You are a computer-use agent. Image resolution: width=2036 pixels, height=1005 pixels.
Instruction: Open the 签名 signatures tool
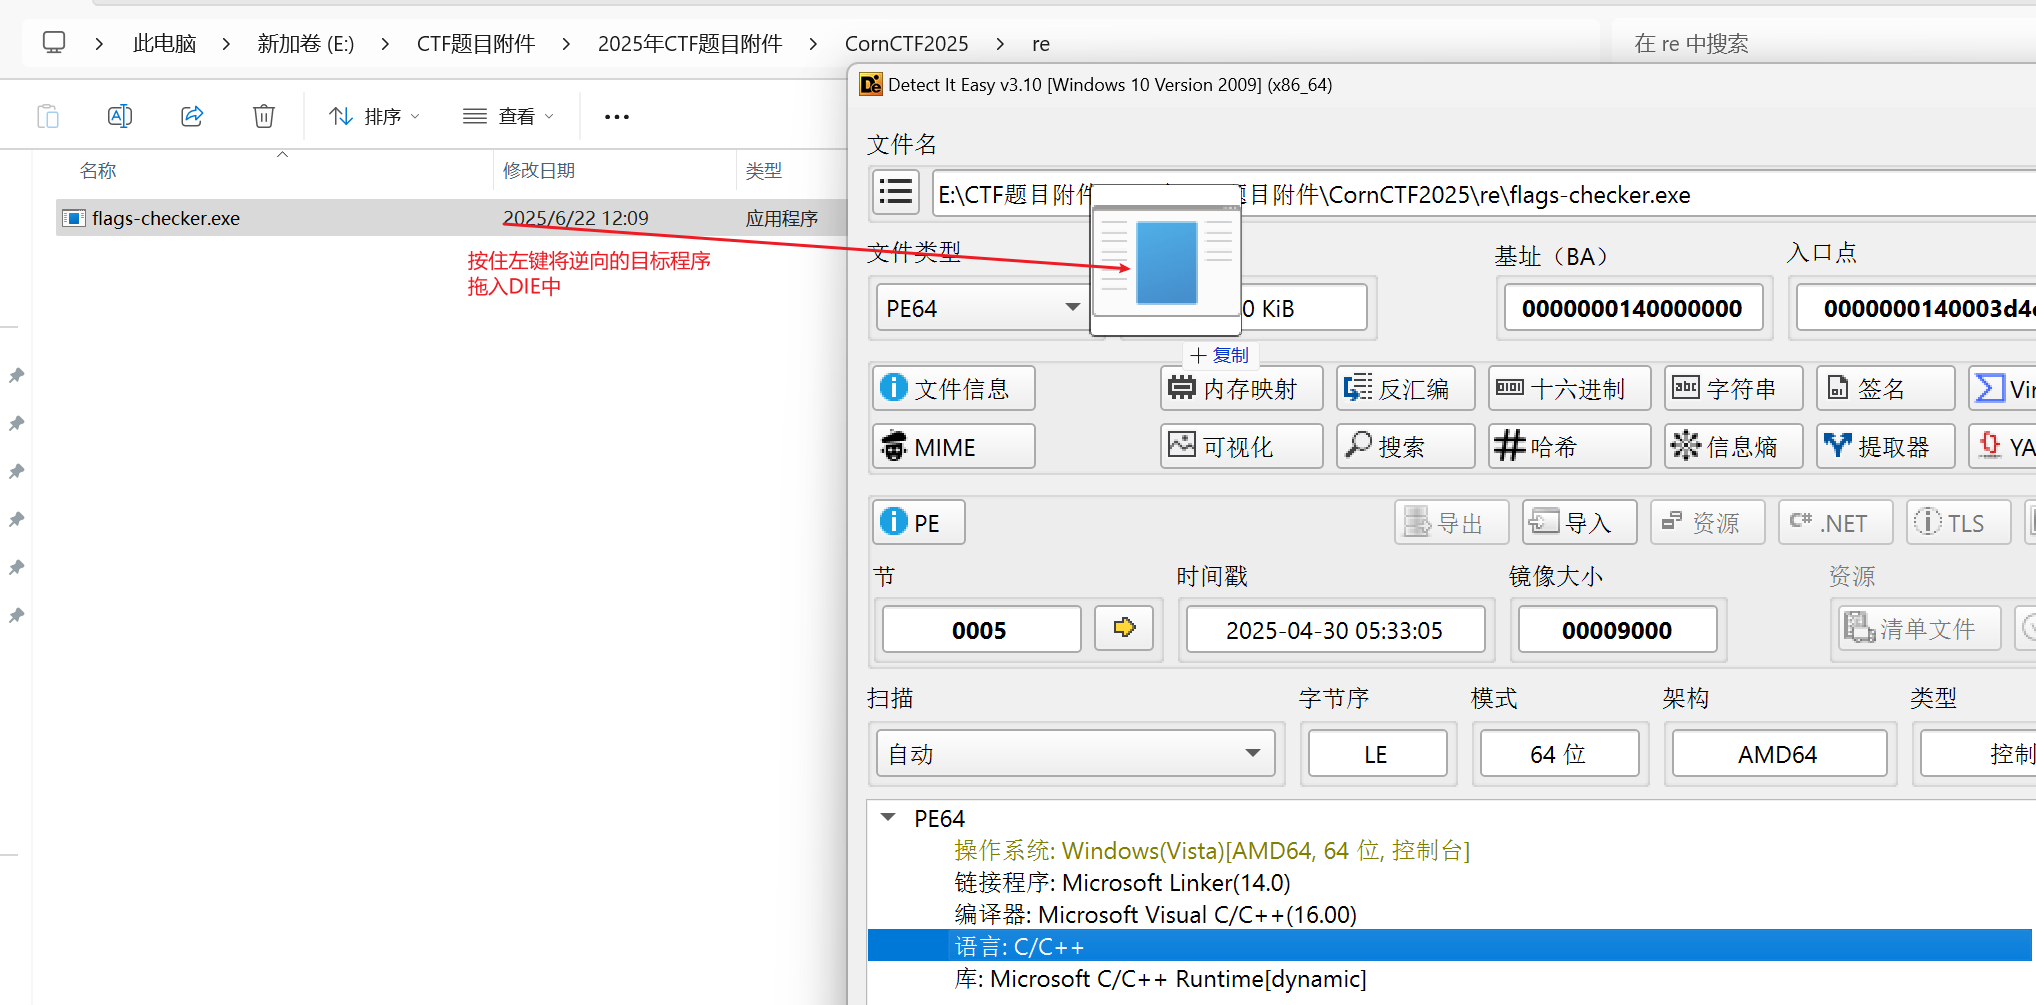[x=1885, y=388]
